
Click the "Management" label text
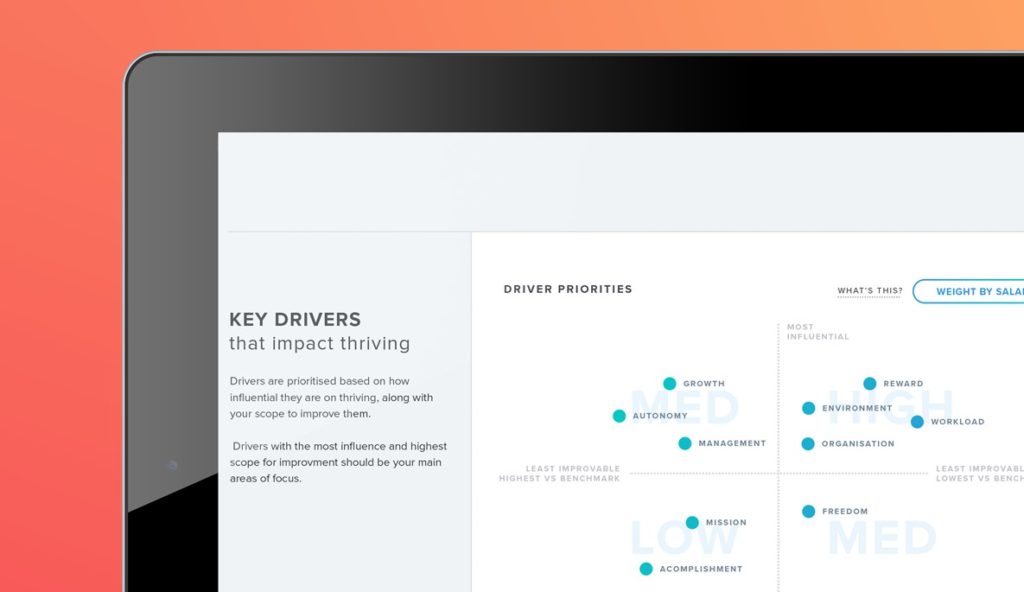(732, 443)
